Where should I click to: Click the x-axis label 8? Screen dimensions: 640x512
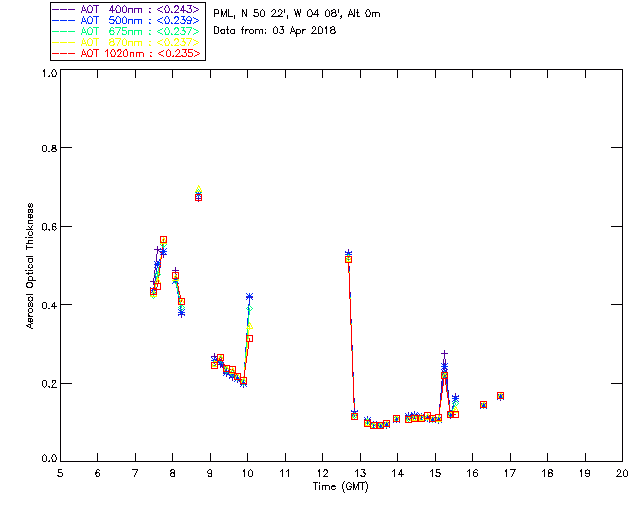tap(173, 473)
